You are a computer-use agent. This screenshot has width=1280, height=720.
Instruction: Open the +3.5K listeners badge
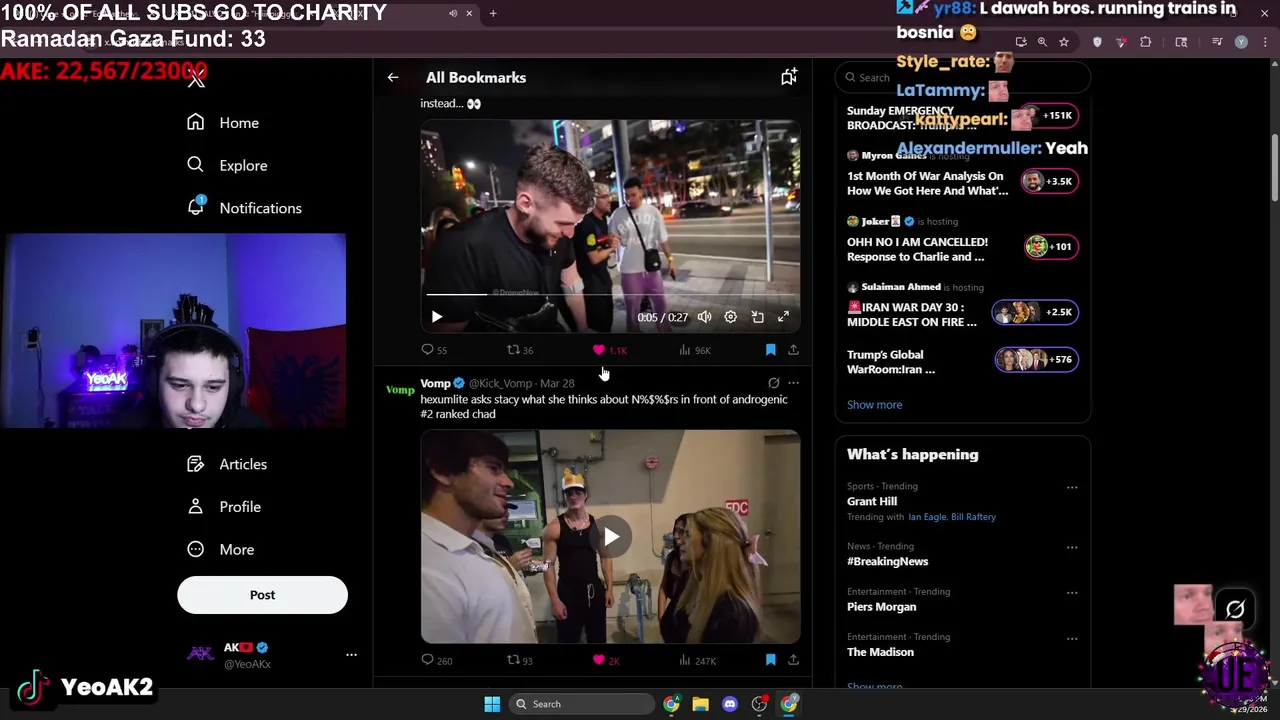pos(1049,181)
